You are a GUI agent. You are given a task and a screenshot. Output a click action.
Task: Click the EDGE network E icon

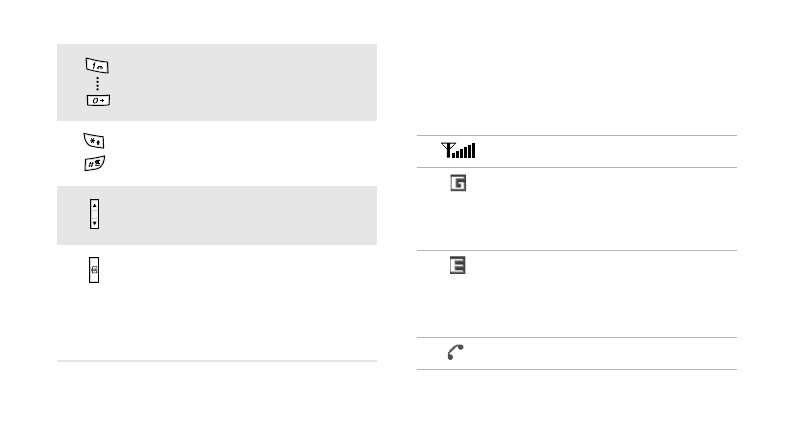[458, 265]
